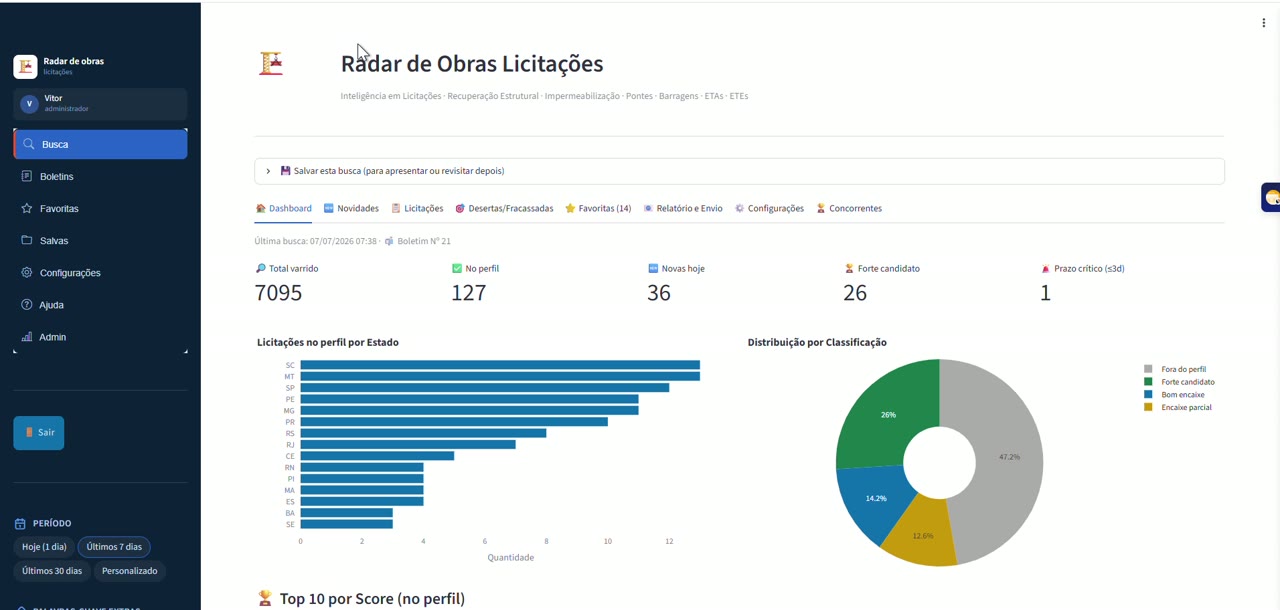Click the crane logo beside the page title

pos(271,63)
